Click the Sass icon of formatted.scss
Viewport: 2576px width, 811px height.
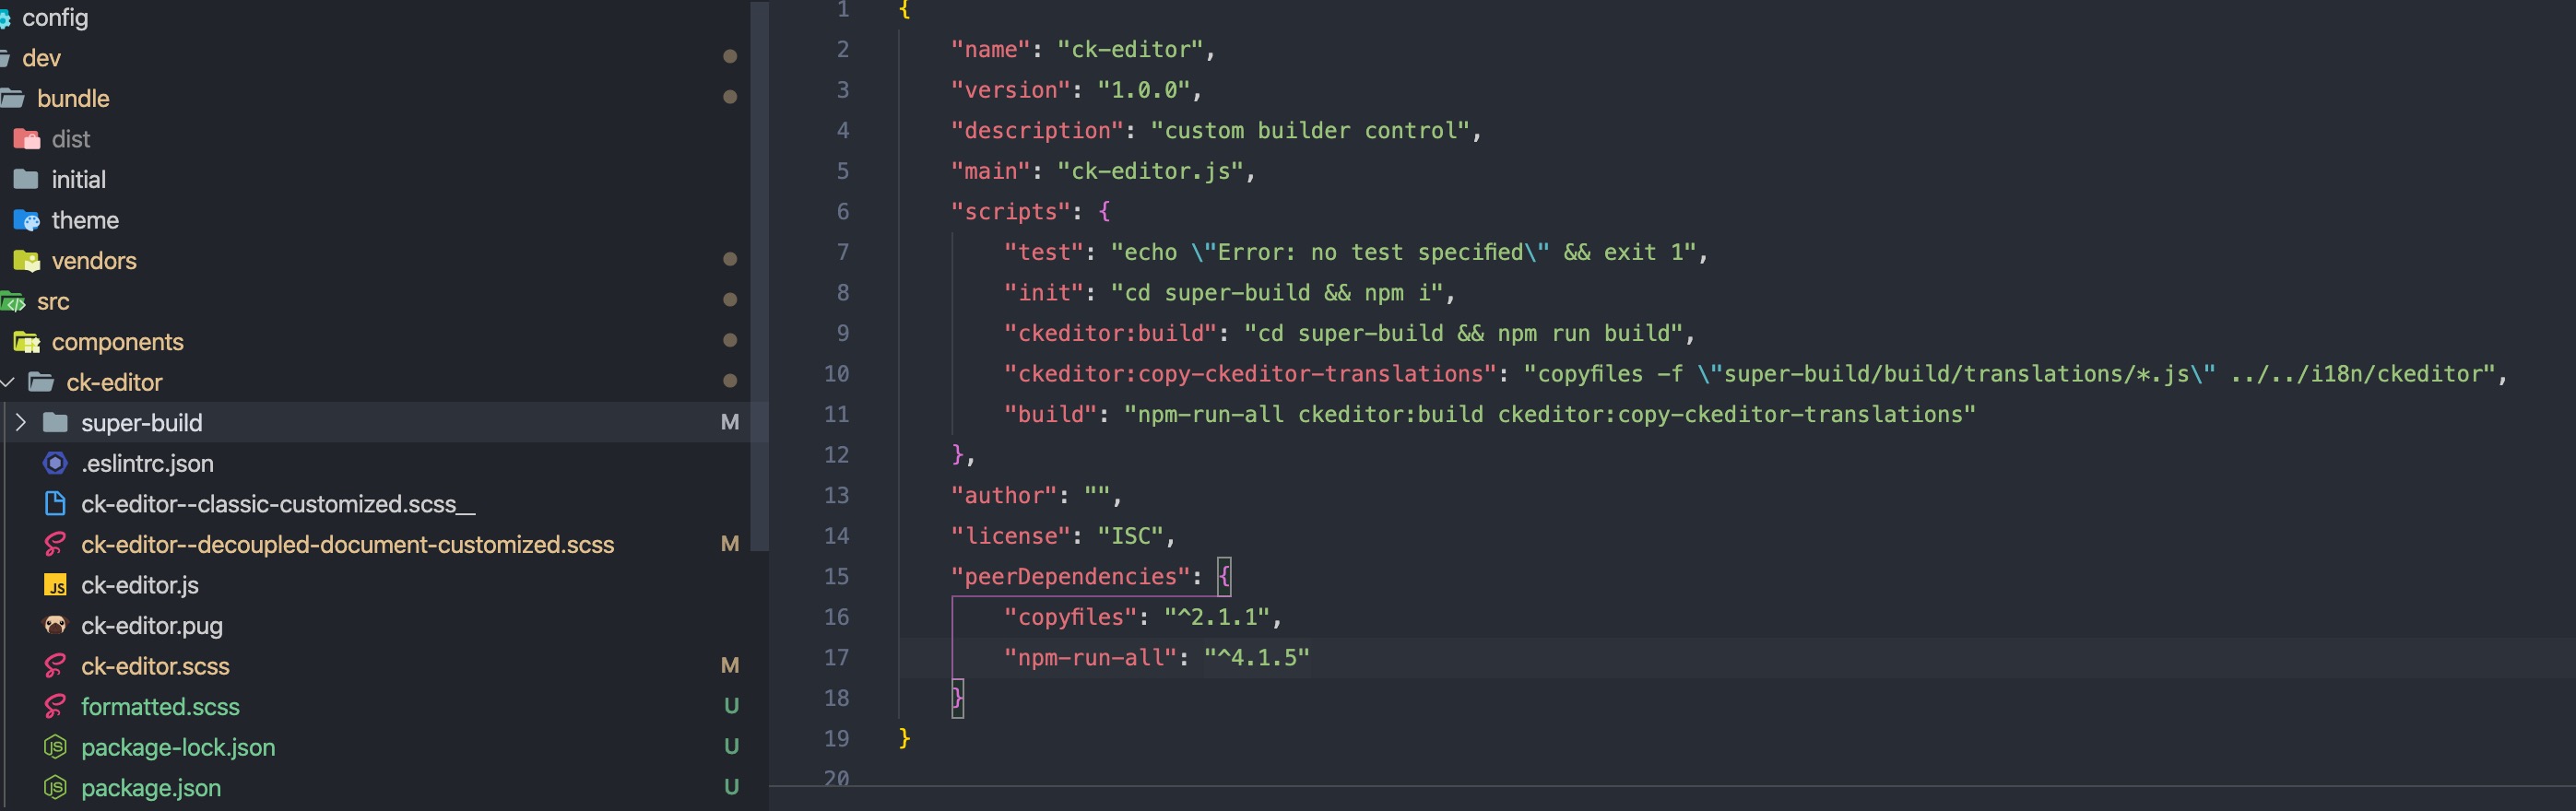point(56,706)
